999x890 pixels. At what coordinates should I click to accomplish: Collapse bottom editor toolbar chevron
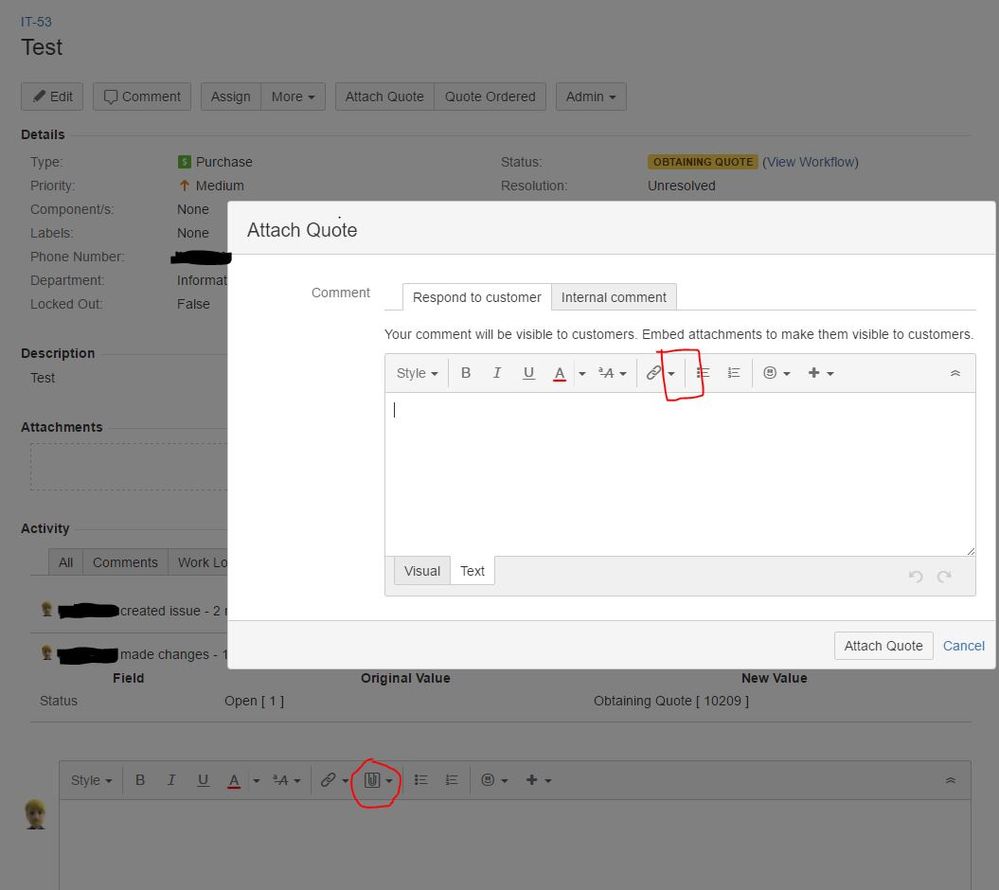coord(950,780)
